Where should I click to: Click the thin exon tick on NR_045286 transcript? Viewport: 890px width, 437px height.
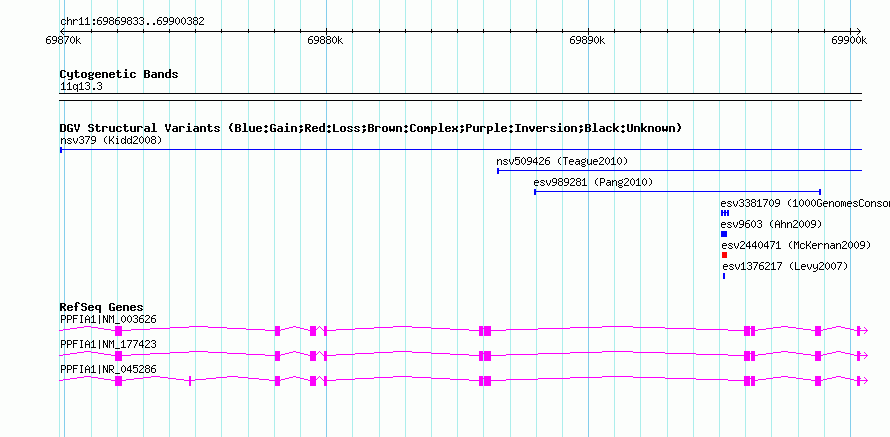(x=190, y=381)
